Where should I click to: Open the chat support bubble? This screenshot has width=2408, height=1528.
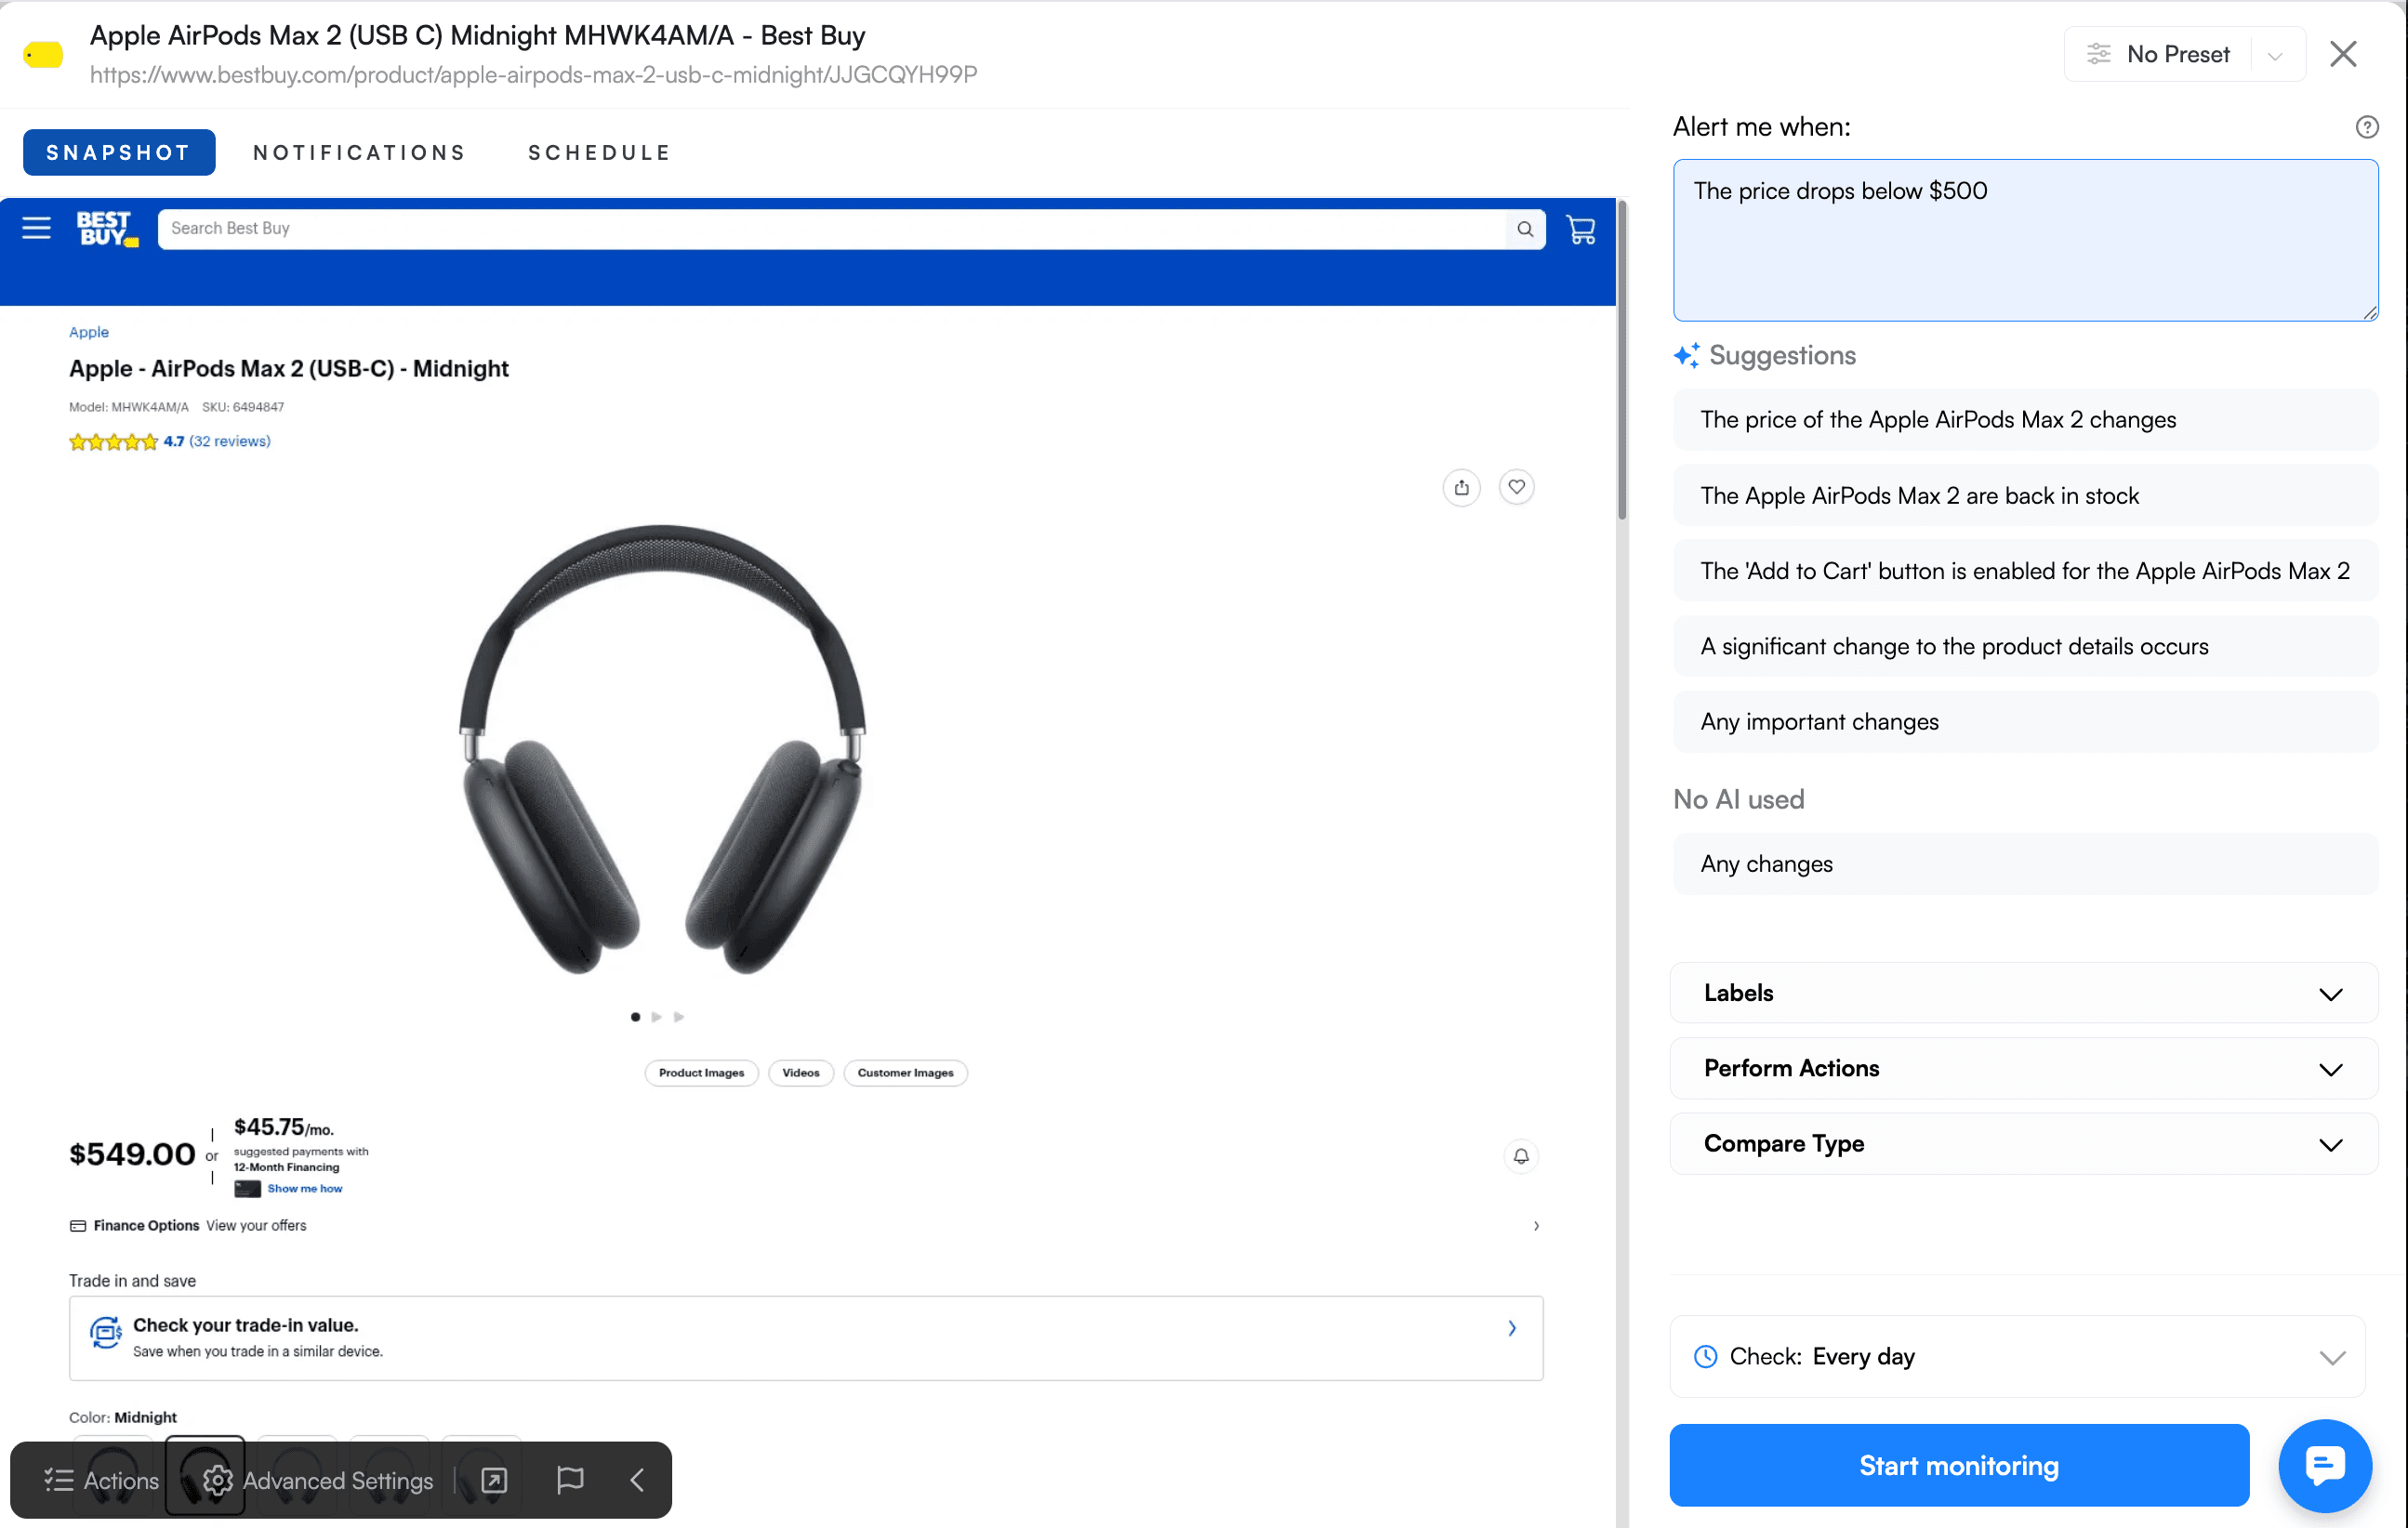pyautogui.click(x=2324, y=1466)
